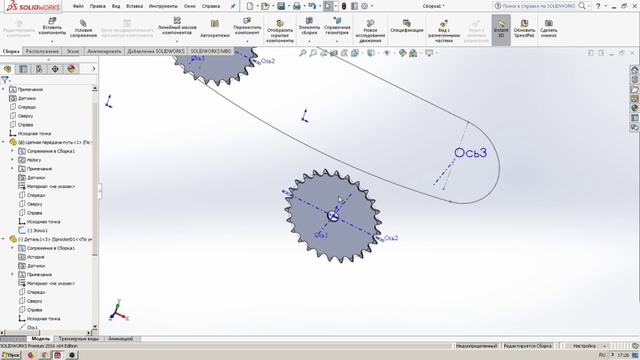This screenshot has width=640, height=360.
Task: Click the Open document icon
Action: coord(265,6)
